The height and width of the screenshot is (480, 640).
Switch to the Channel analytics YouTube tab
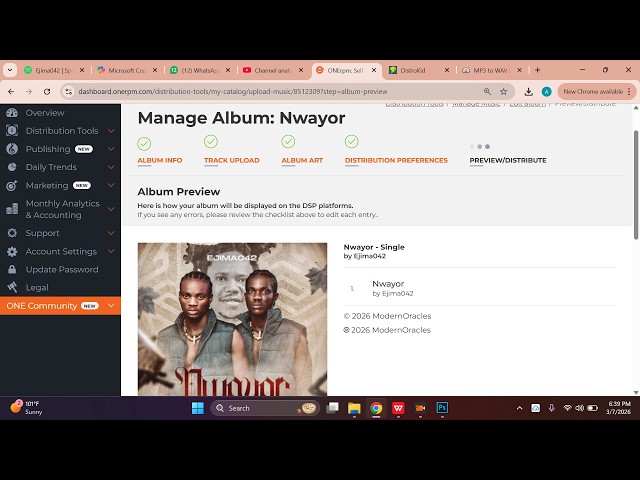coord(273,70)
